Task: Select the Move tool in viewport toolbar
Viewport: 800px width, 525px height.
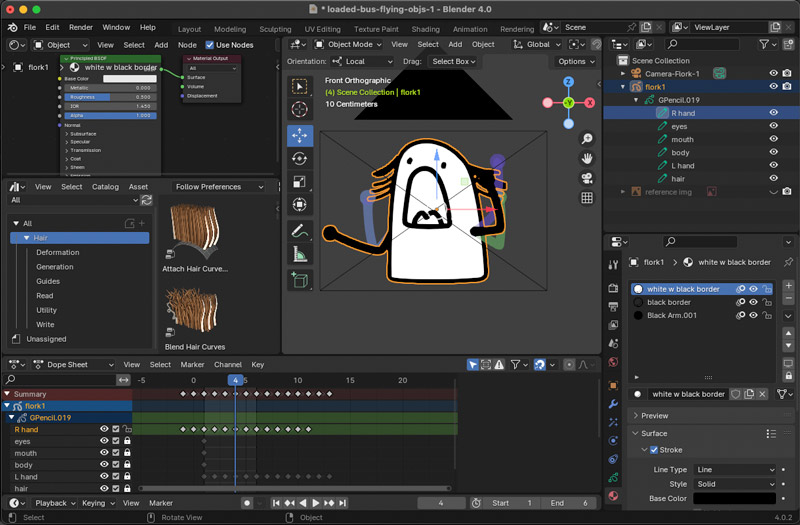Action: [x=299, y=135]
